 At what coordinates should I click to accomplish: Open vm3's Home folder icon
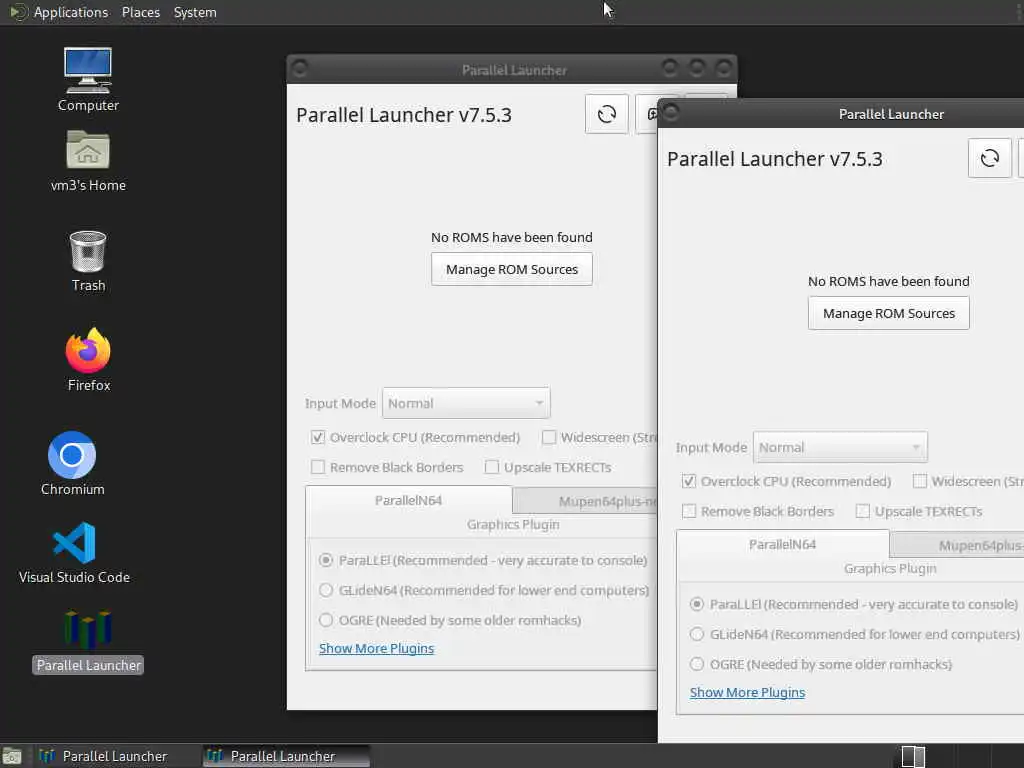(x=88, y=161)
